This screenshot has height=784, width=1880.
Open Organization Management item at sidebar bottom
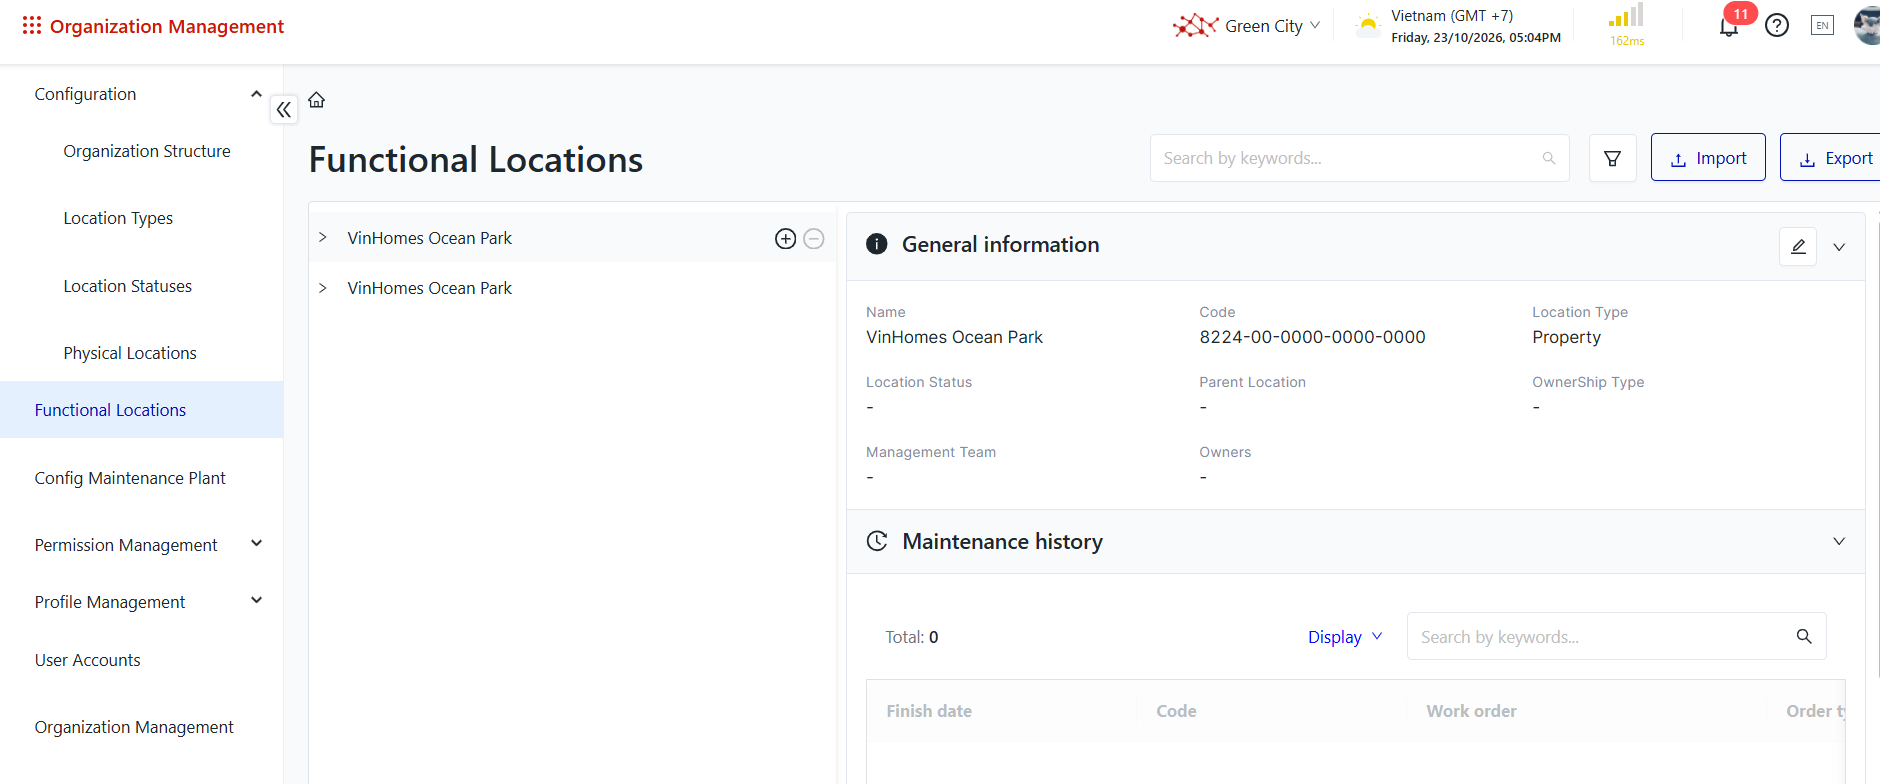134,727
